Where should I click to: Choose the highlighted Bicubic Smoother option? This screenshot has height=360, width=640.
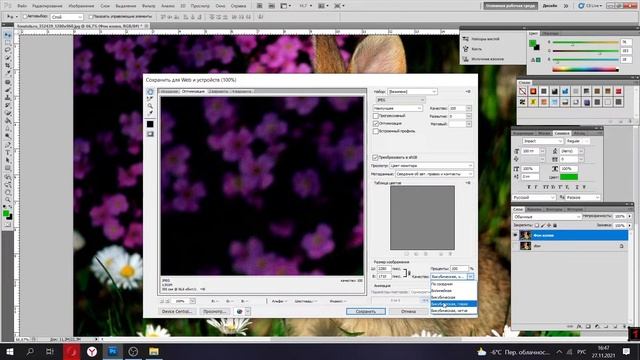tap(453, 304)
